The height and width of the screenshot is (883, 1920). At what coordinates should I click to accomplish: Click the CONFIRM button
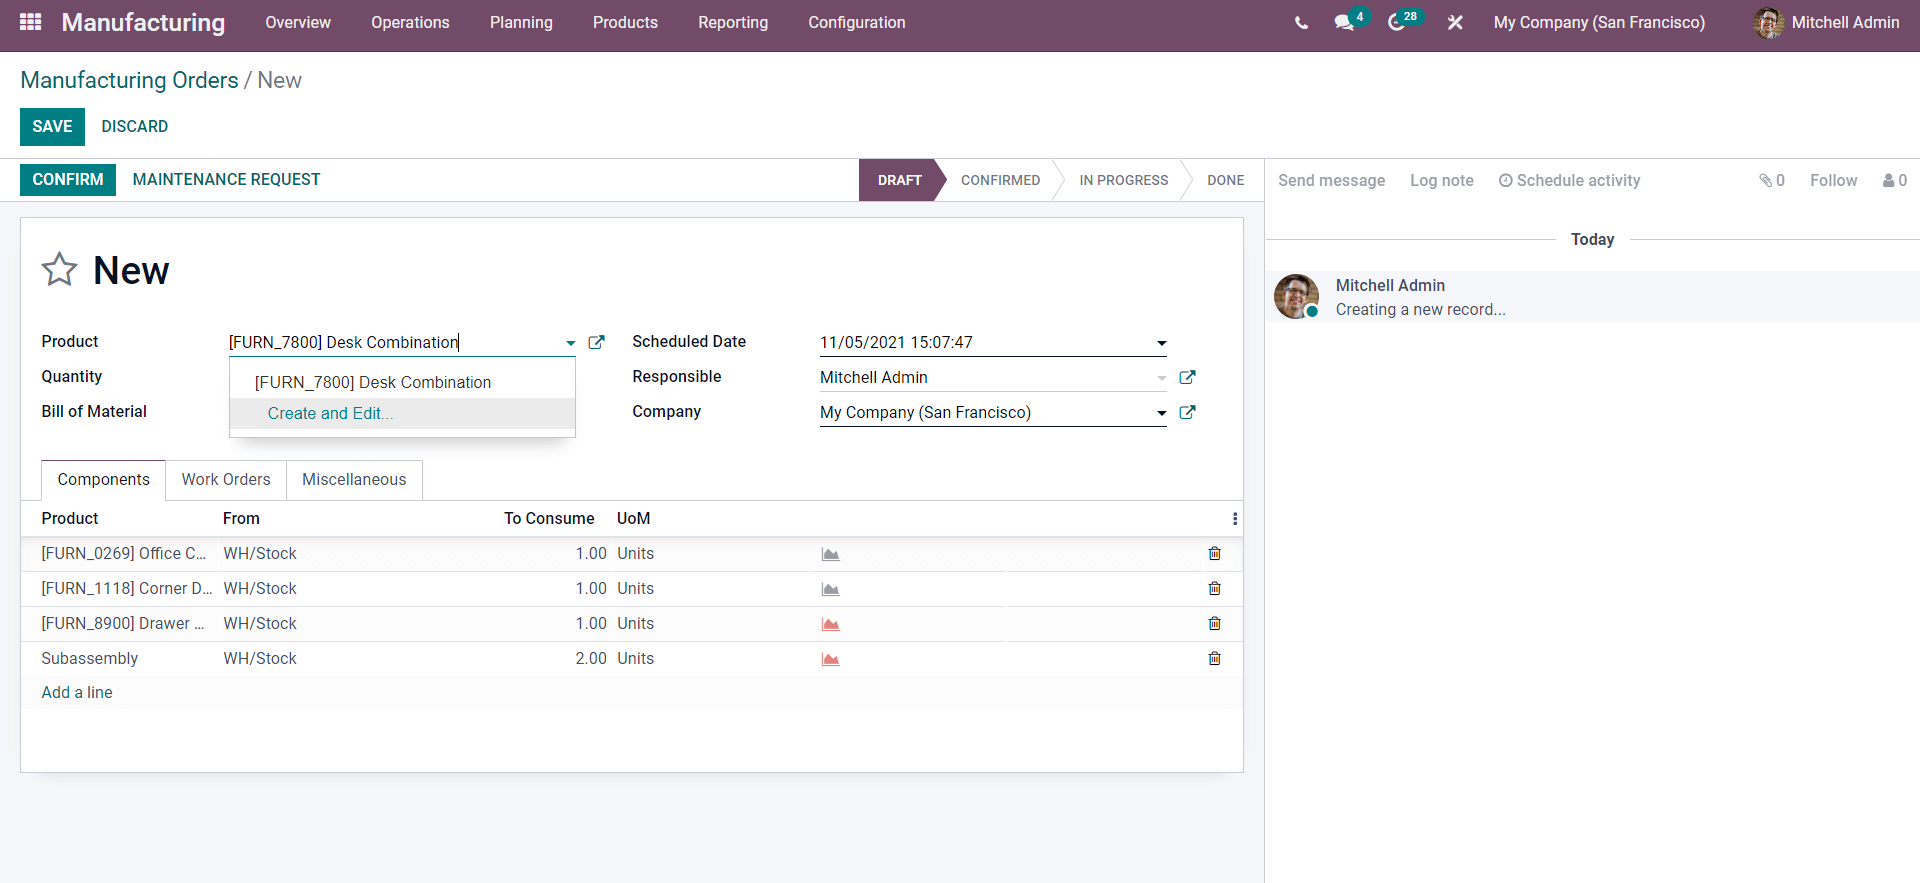pos(68,180)
